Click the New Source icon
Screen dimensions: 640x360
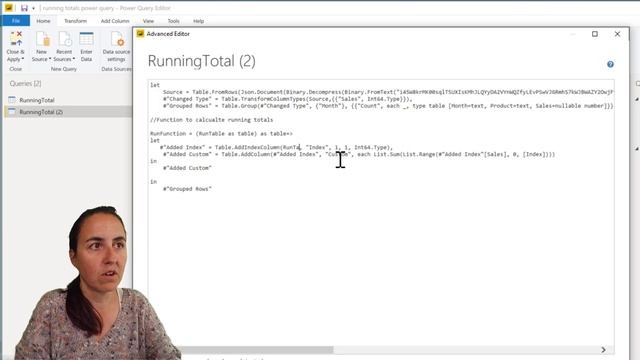[x=42, y=40]
